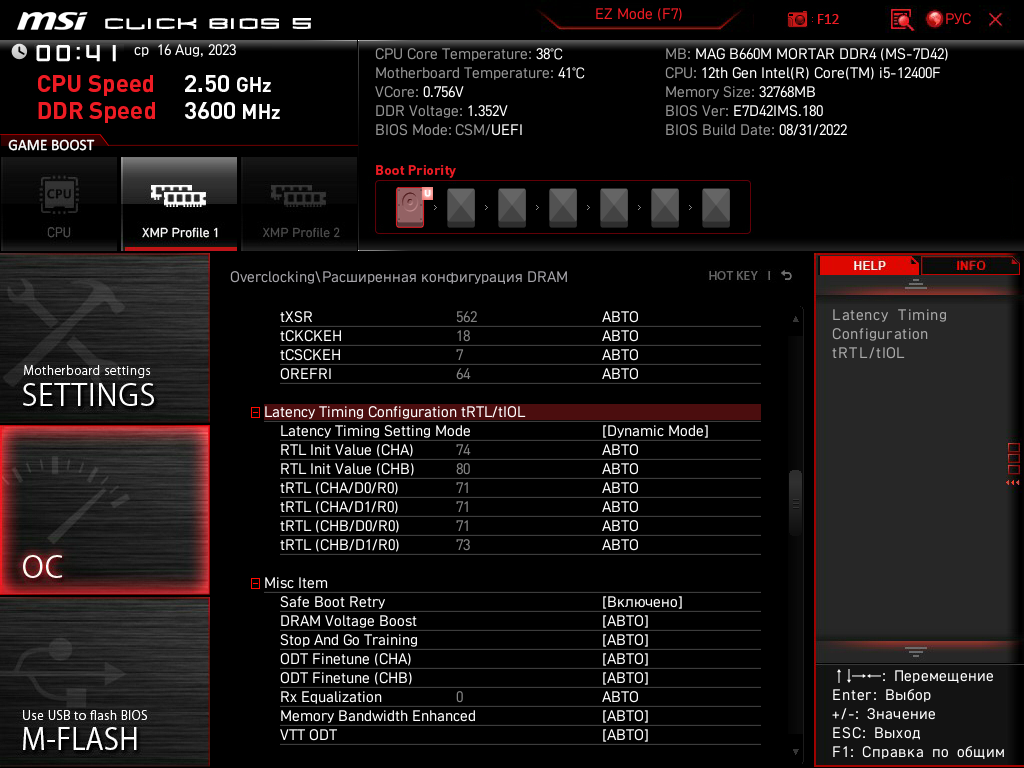Open VTT ODT АВТО option

(x=625, y=735)
